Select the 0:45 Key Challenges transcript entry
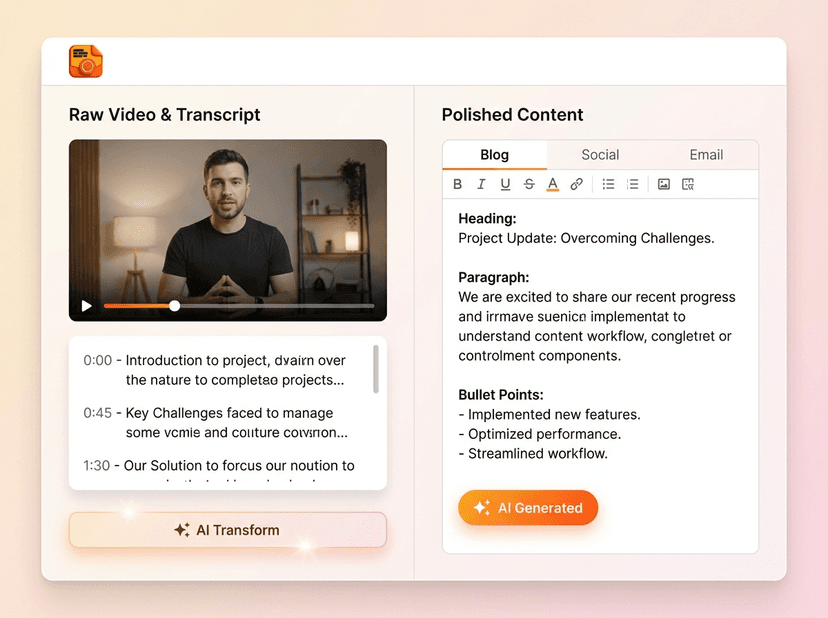 pos(213,422)
